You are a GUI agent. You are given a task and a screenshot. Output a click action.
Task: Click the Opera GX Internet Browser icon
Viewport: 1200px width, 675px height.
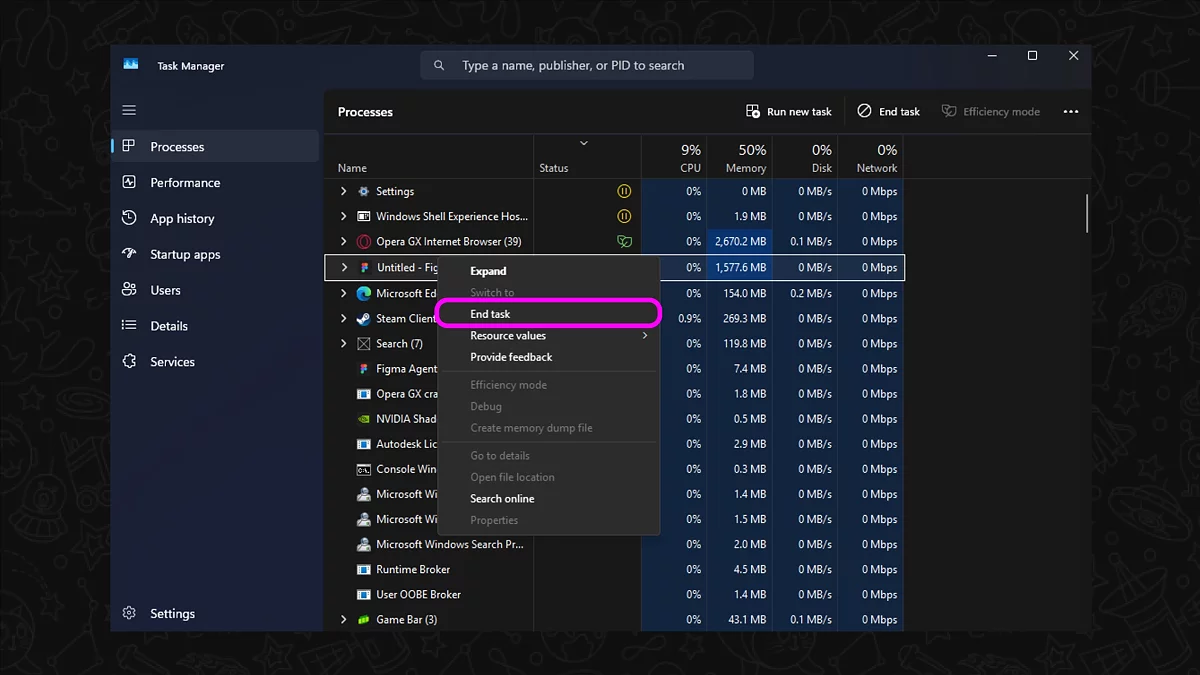coord(364,242)
